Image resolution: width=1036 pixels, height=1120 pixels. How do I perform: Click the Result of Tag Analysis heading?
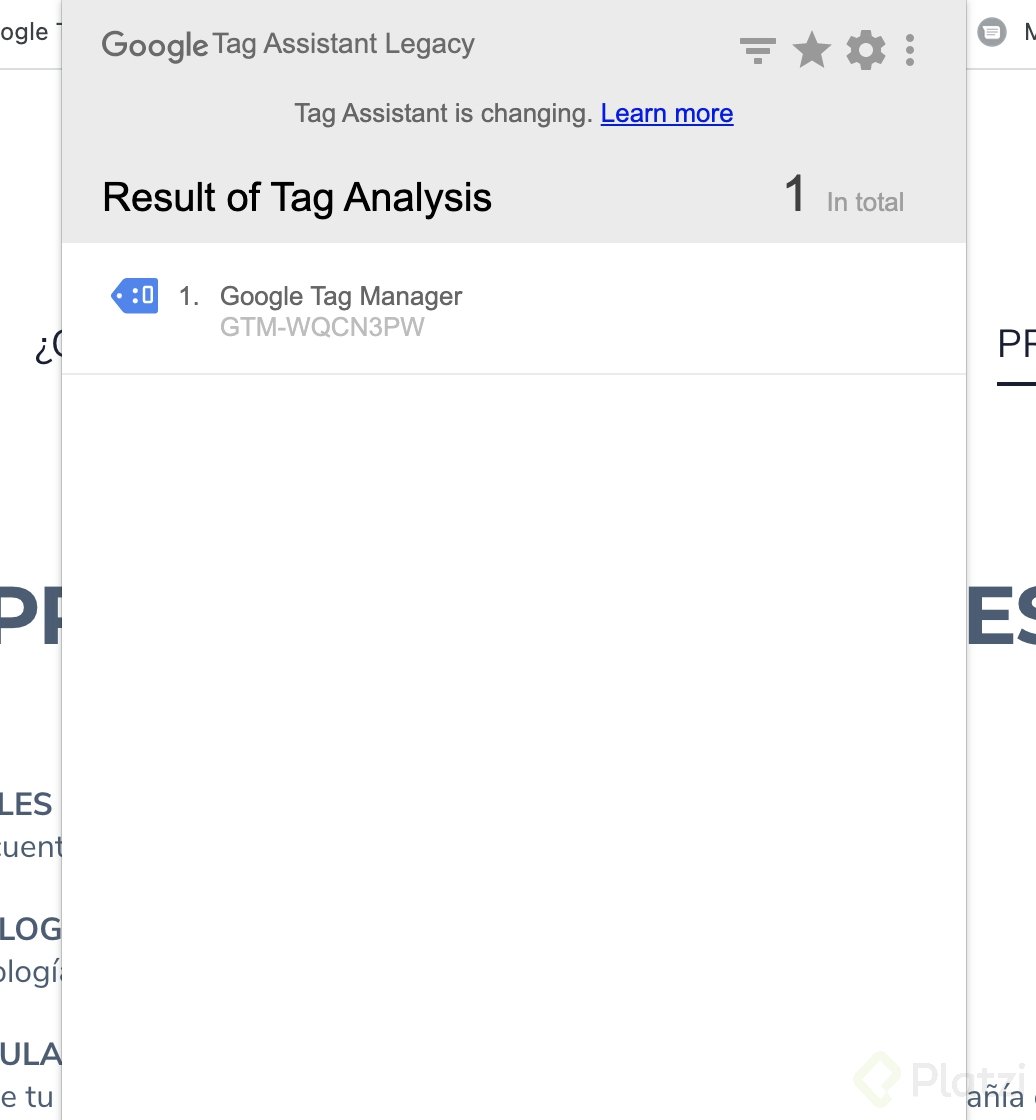(297, 197)
